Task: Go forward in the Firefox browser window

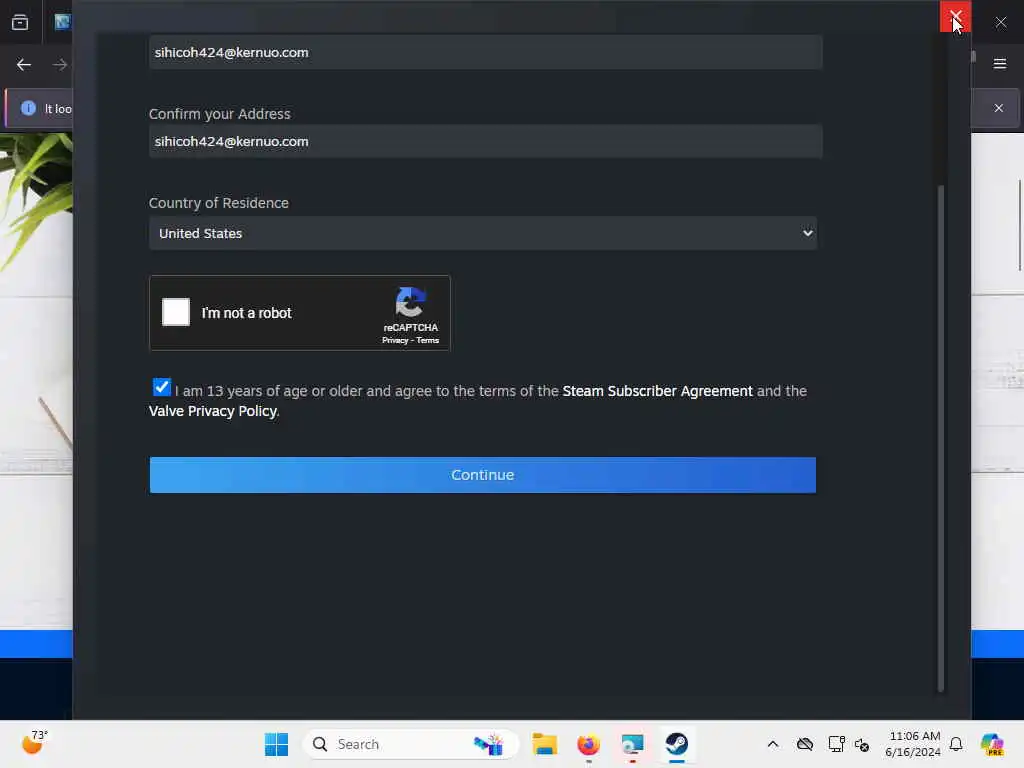Action: click(59, 64)
